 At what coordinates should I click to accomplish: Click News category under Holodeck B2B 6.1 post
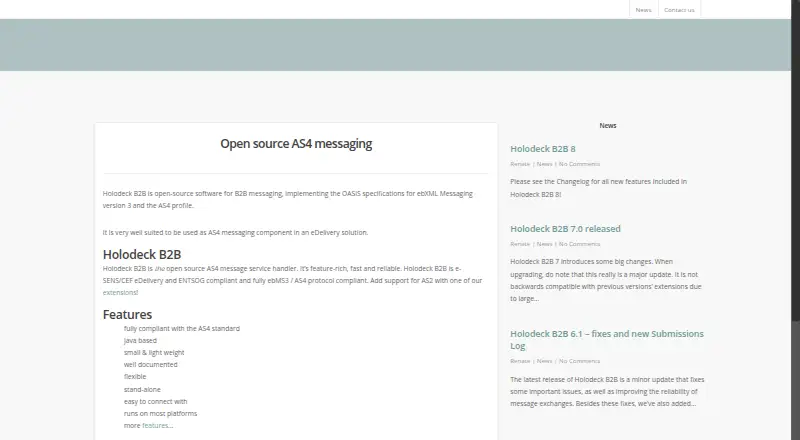coord(544,361)
